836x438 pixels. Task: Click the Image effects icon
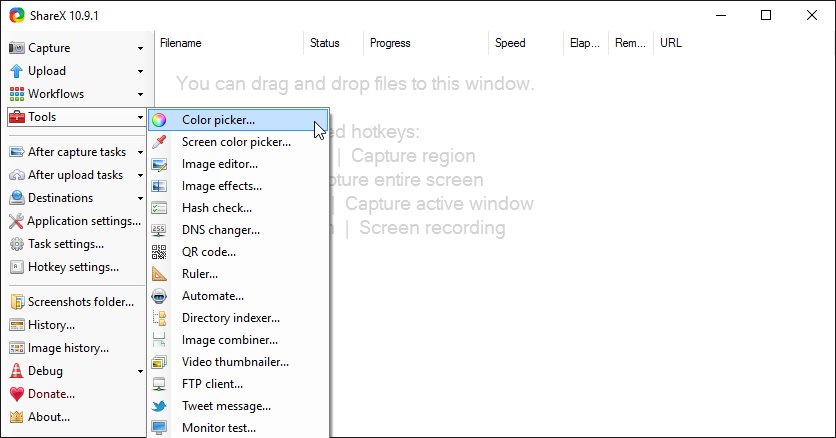pos(159,186)
